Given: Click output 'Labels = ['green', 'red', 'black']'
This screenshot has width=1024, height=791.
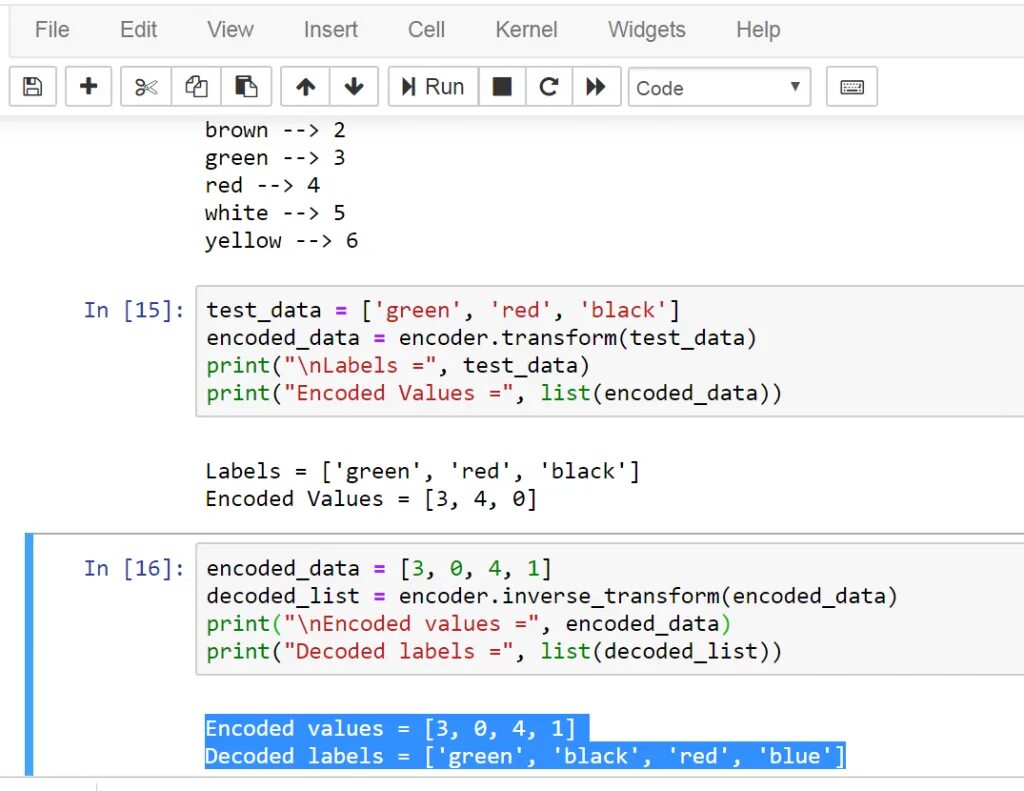Looking at the screenshot, I should coord(423,472).
